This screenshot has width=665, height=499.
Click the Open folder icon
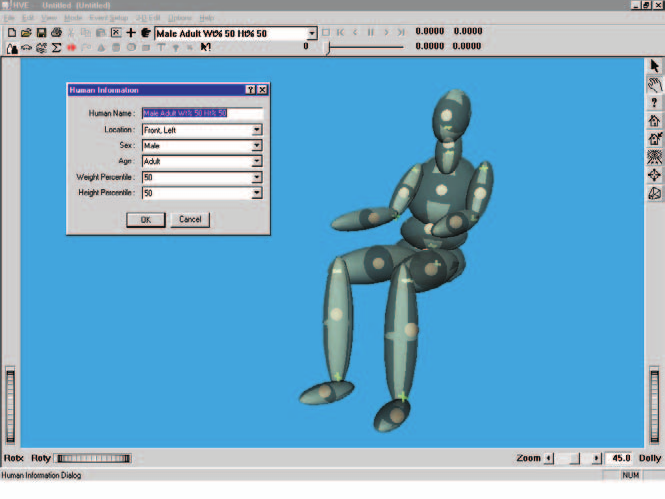(26, 33)
